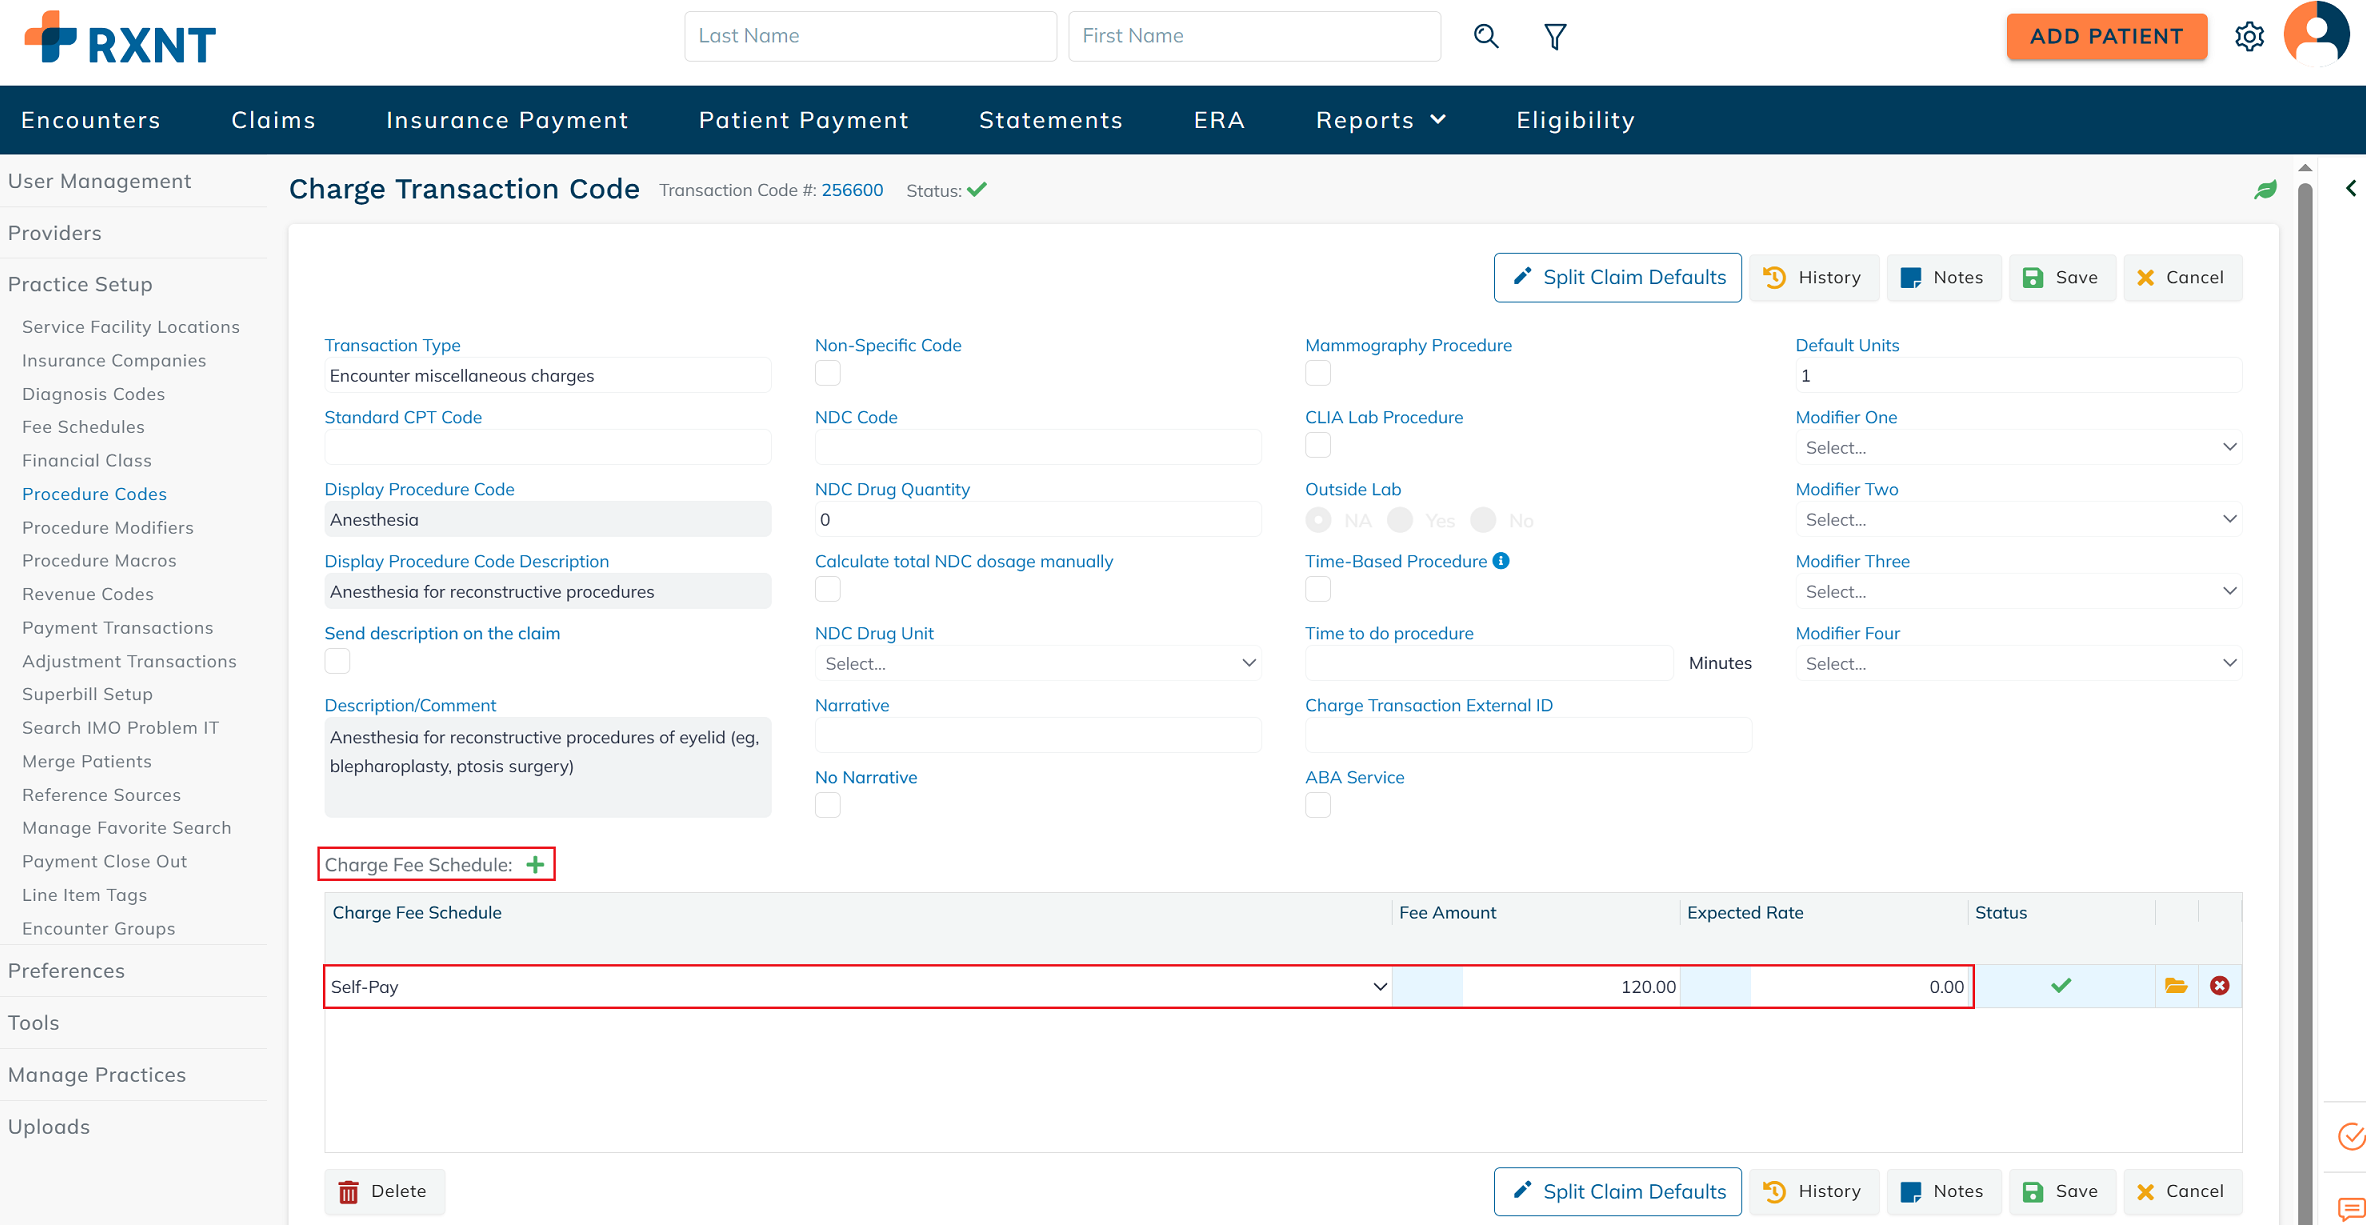Click the search magnifier icon
This screenshot has width=2366, height=1225.
pyautogui.click(x=1486, y=37)
